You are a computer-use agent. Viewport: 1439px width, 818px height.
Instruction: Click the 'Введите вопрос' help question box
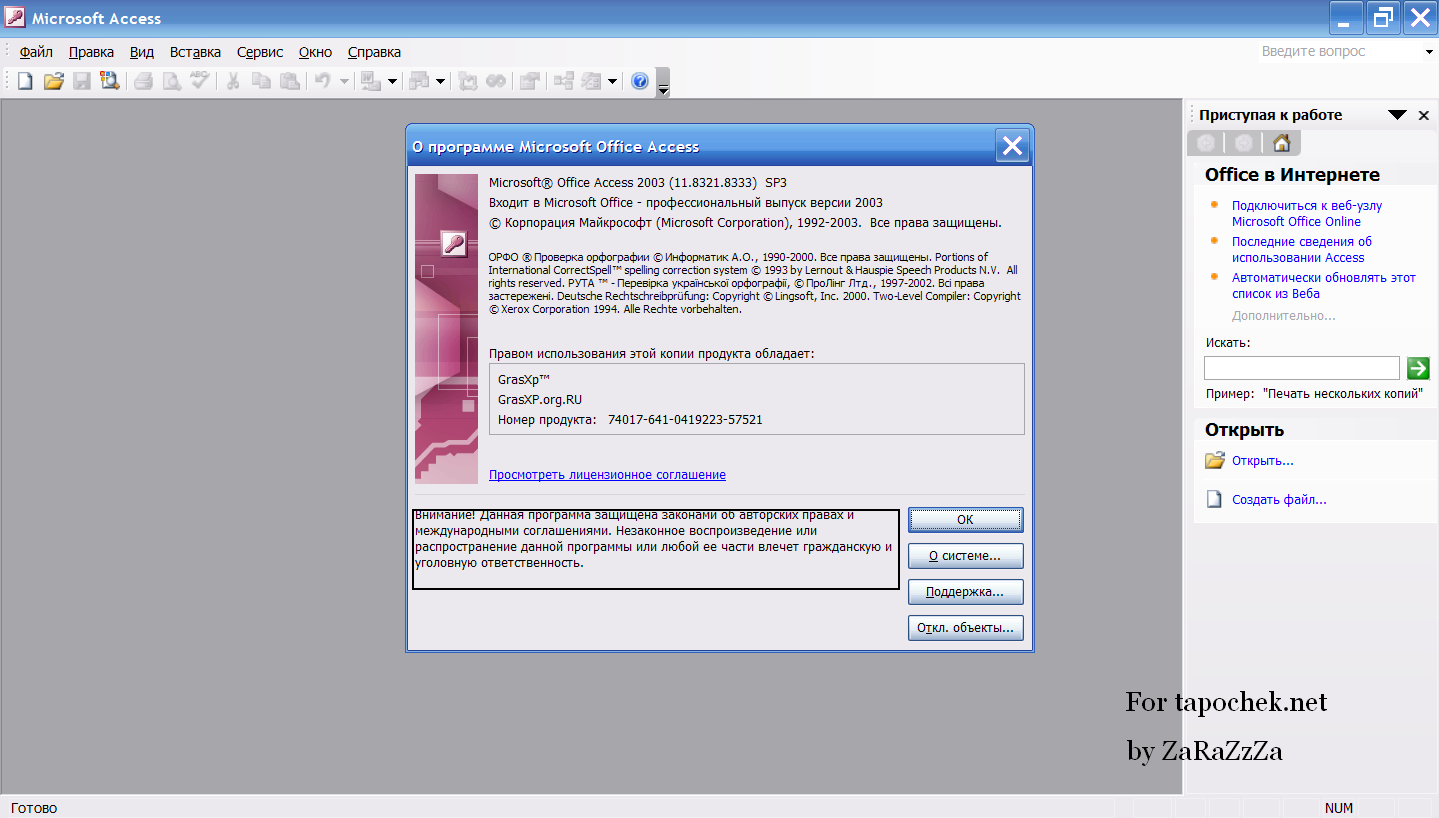click(1339, 52)
